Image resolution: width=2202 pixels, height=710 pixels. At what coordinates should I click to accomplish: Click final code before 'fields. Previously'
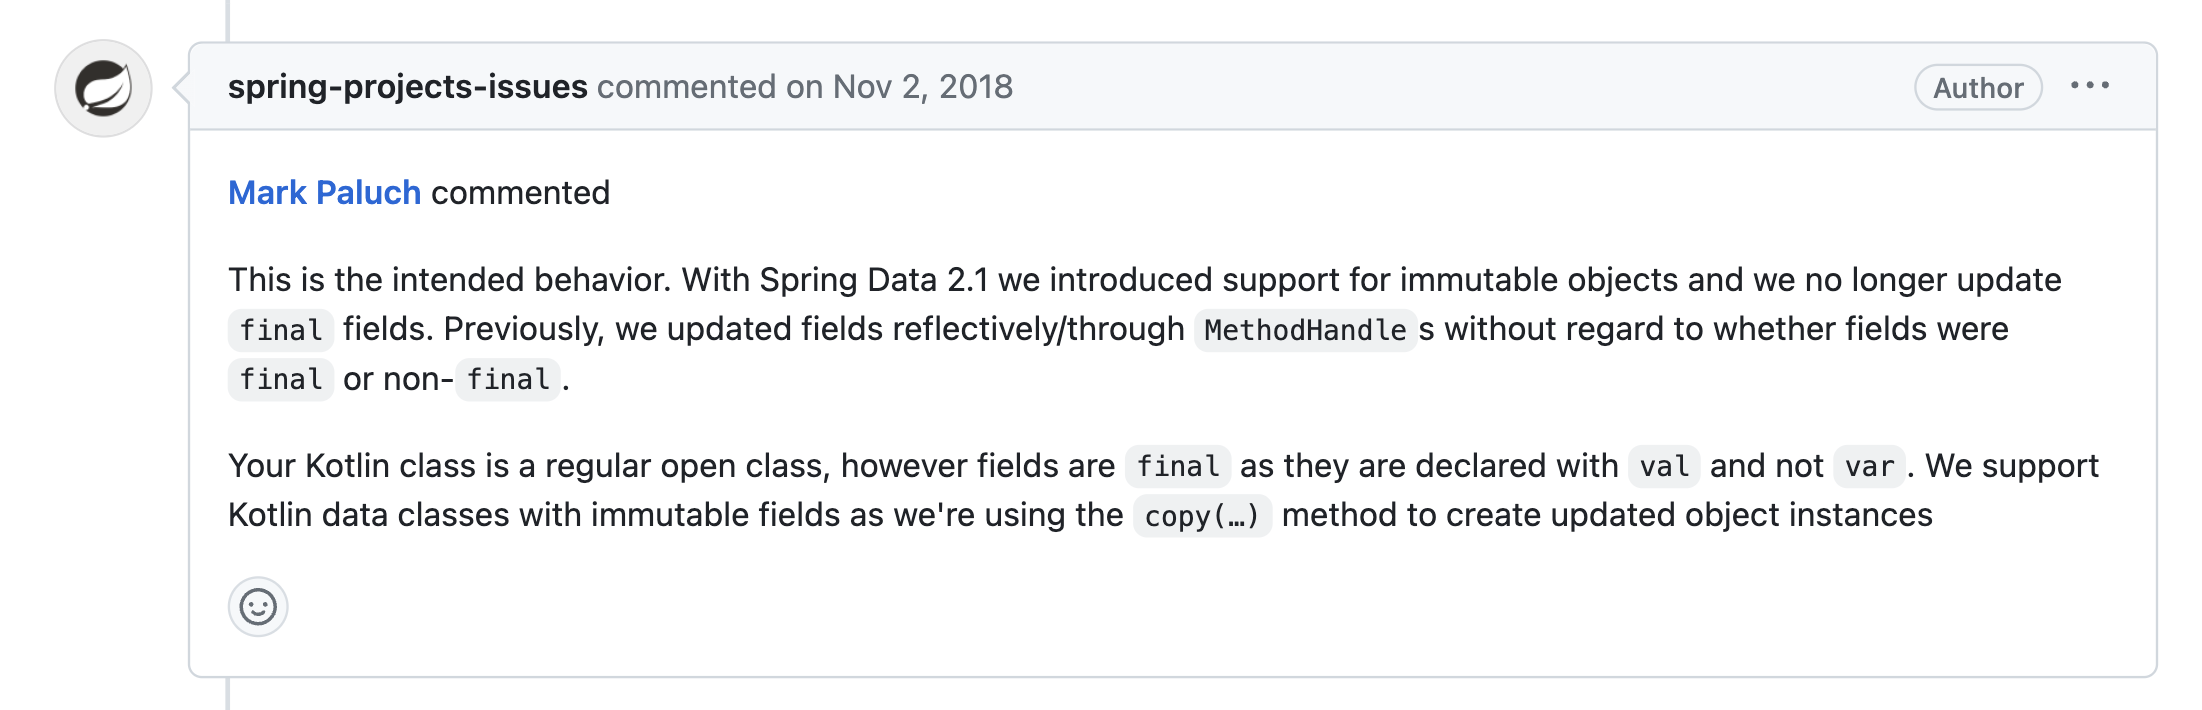(x=281, y=330)
